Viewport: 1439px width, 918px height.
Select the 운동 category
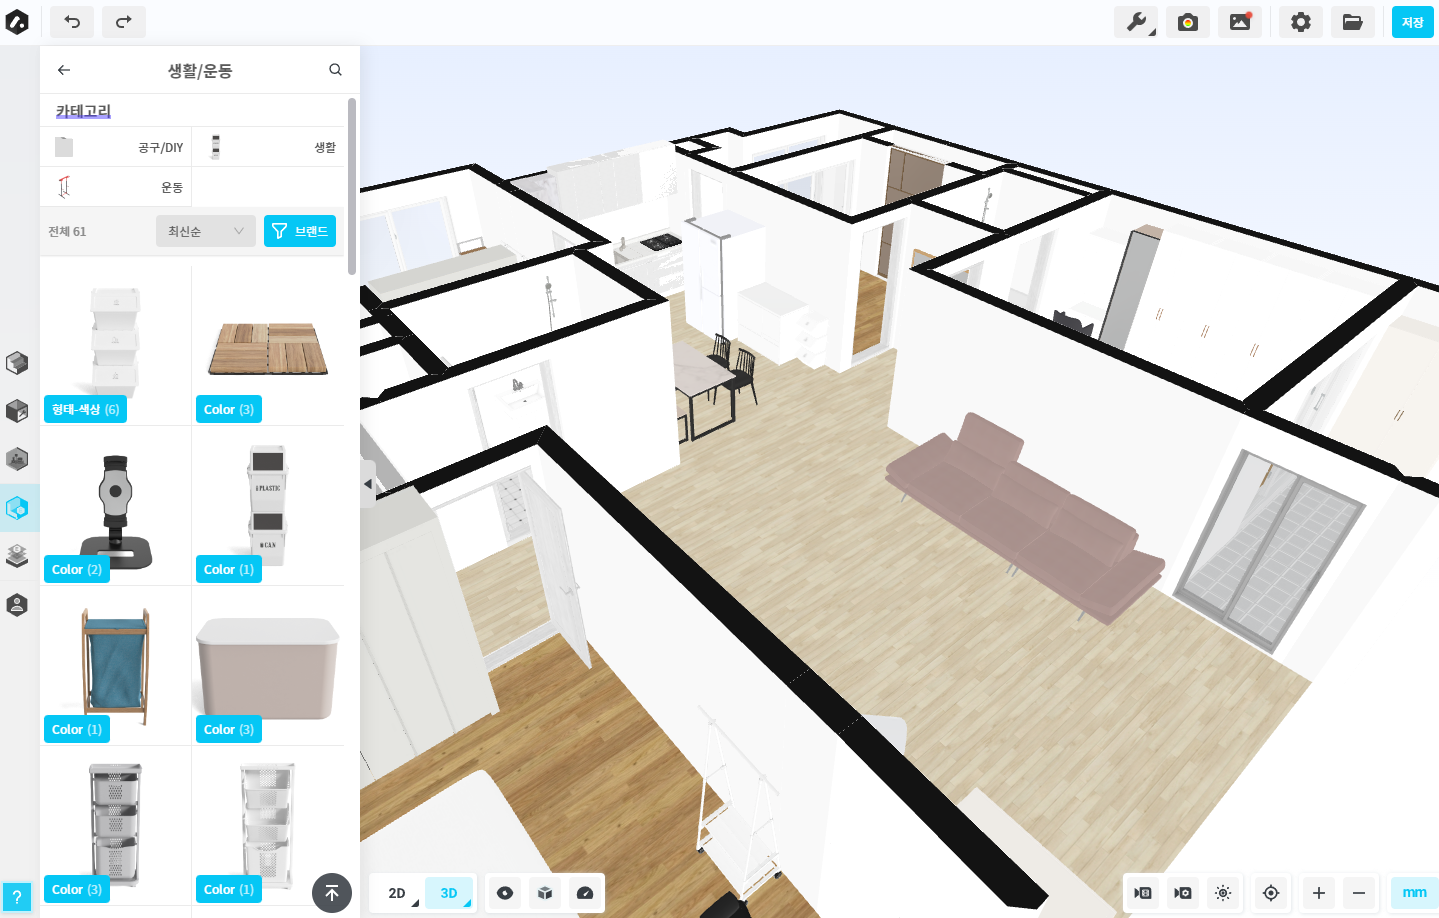[116, 187]
